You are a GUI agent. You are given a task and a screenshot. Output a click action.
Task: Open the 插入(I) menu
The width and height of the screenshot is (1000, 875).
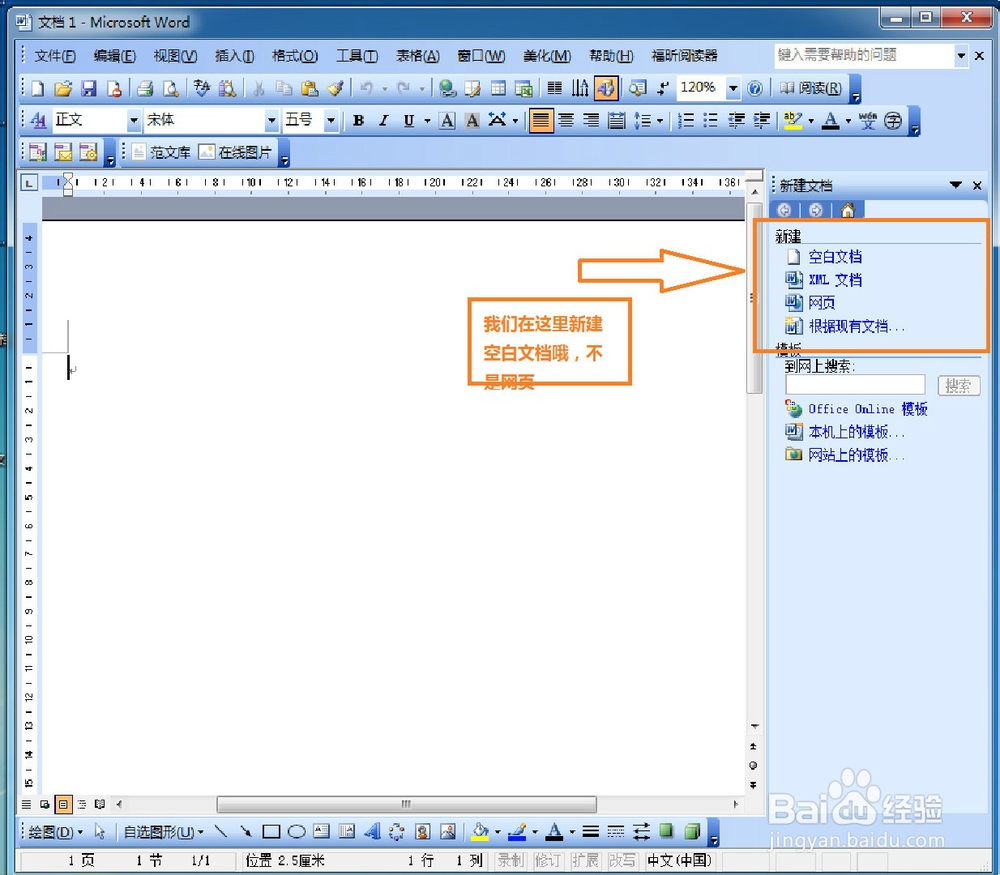tap(235, 56)
